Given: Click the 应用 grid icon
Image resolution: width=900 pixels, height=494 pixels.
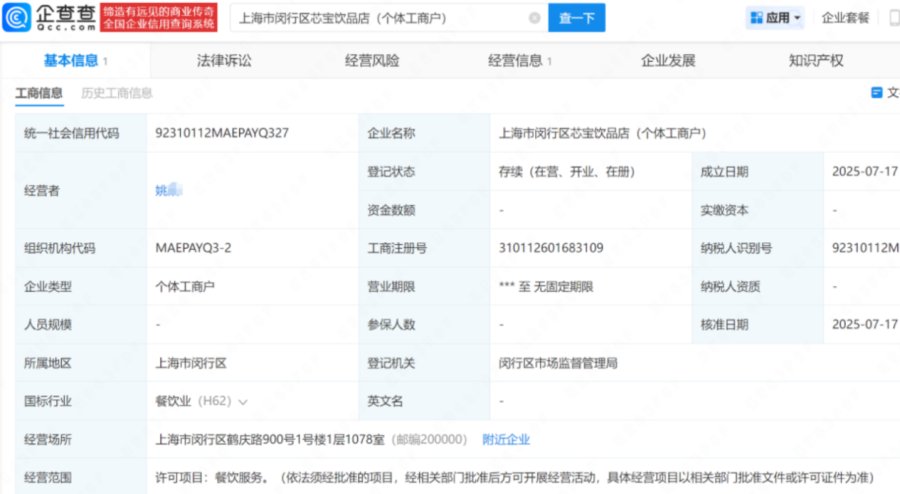Looking at the screenshot, I should [x=757, y=18].
